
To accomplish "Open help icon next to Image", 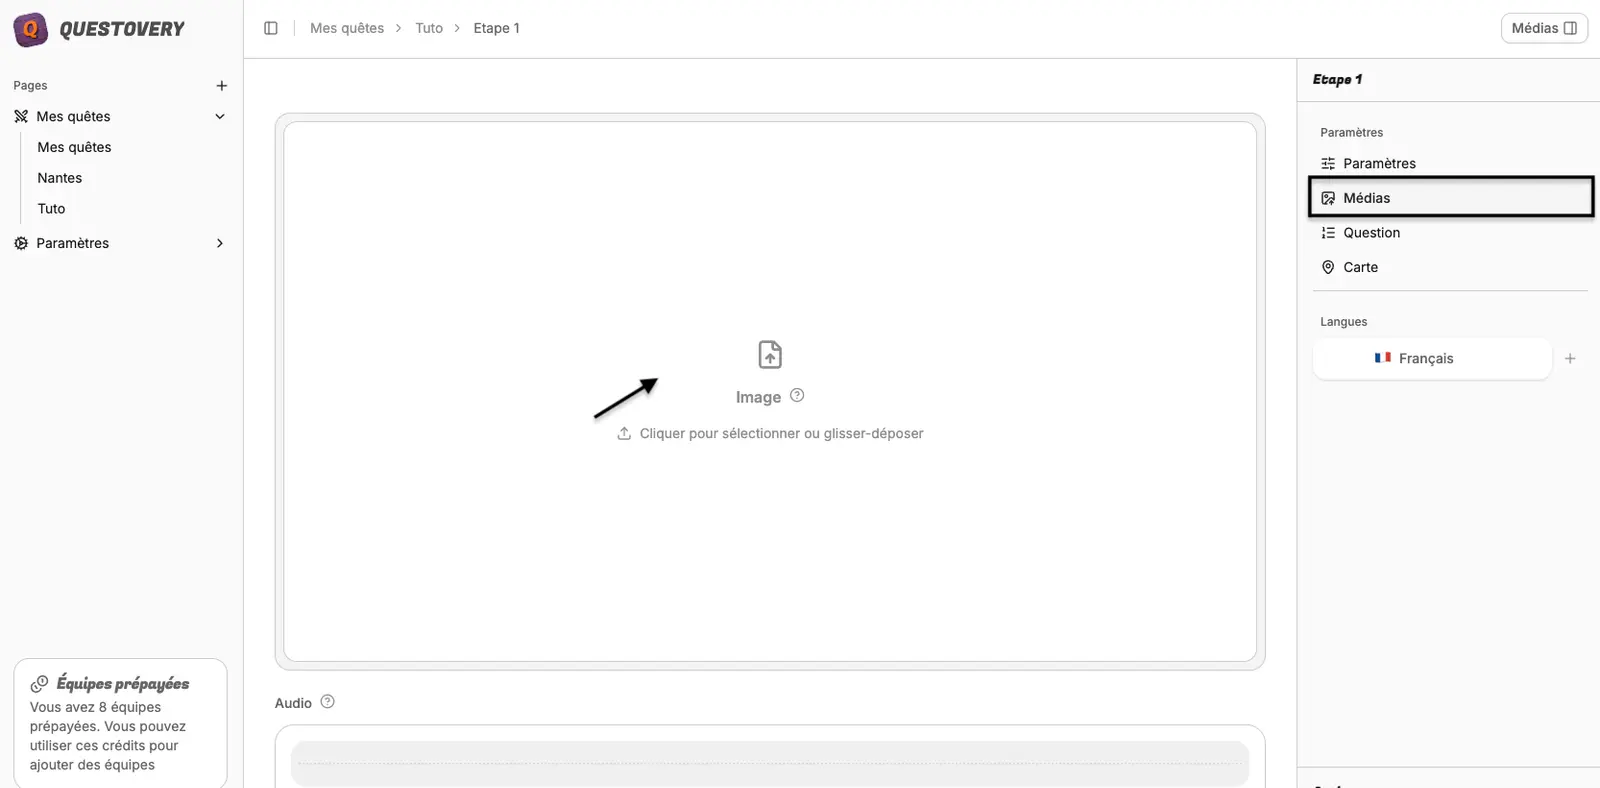I will click(797, 395).
